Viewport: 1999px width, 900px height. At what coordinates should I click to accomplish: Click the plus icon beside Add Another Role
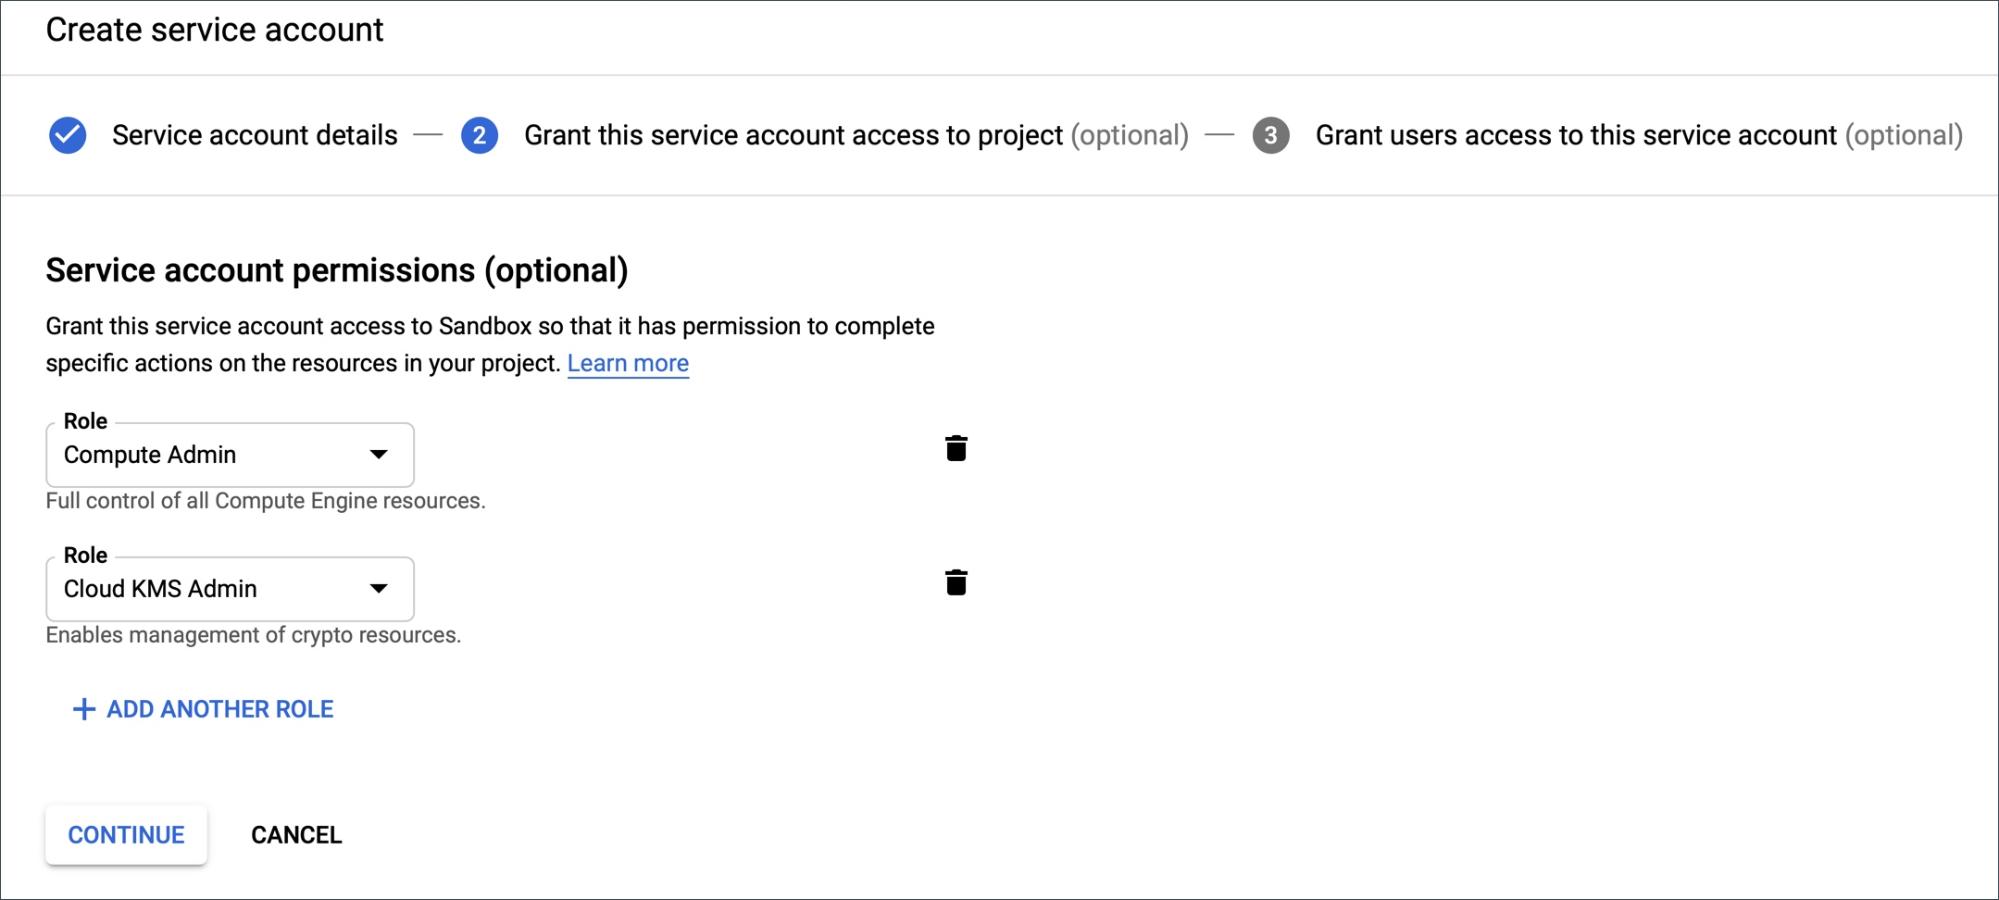[x=84, y=709]
